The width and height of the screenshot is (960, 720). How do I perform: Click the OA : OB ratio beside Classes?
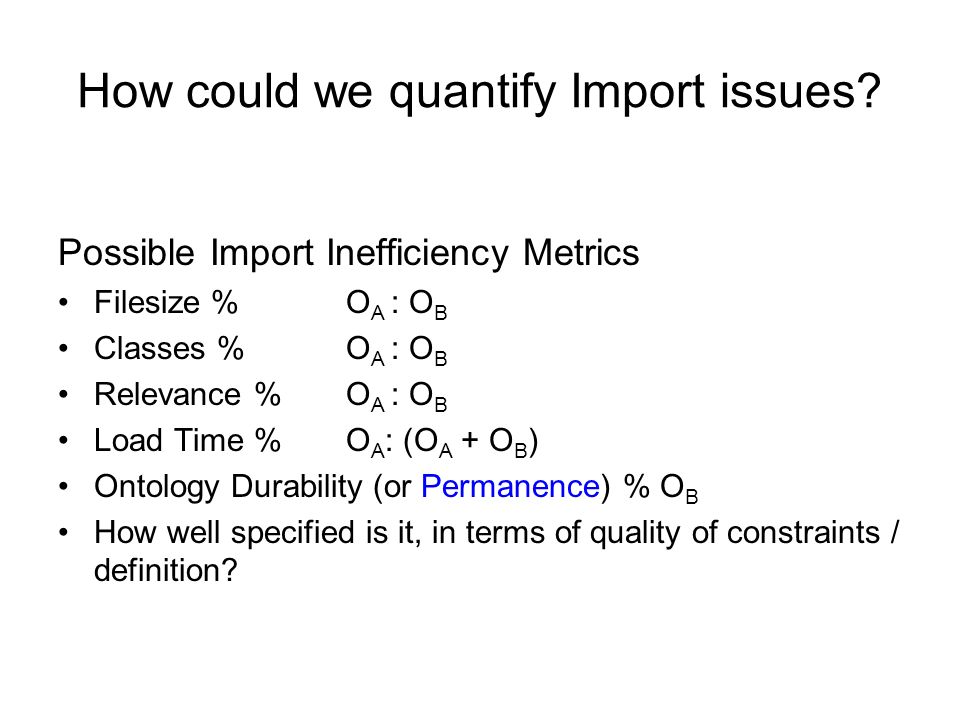(397, 350)
